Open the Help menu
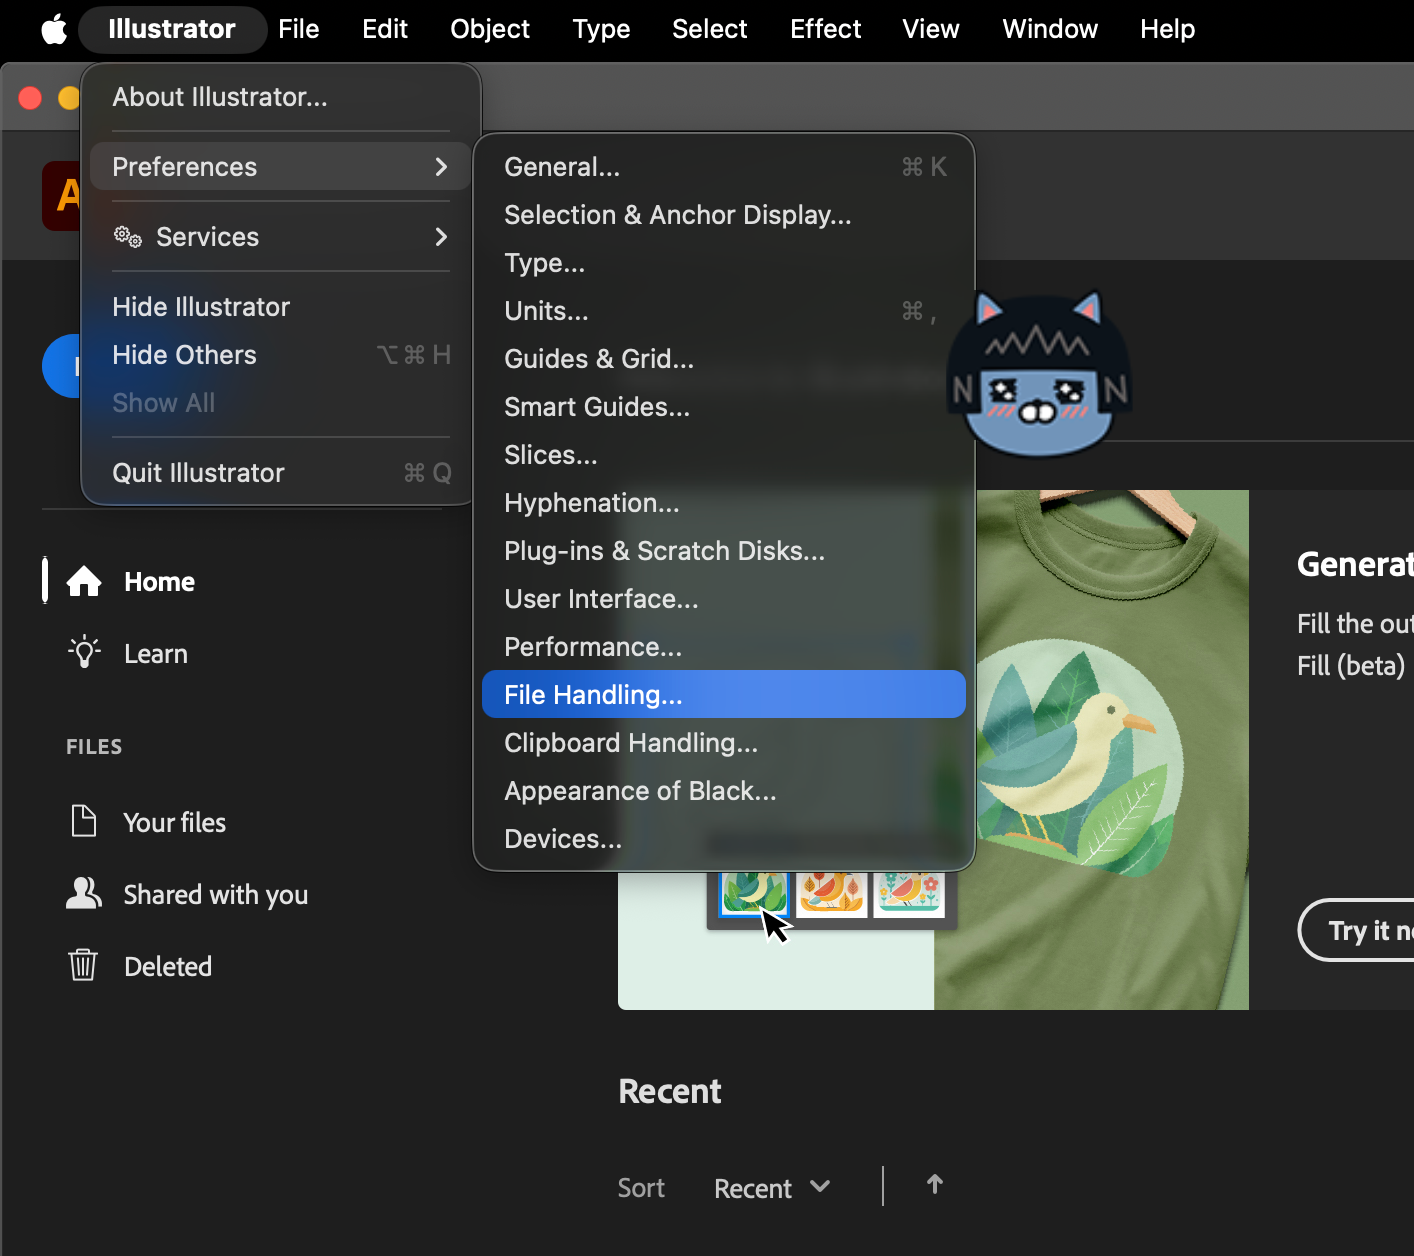The image size is (1414, 1256). (x=1168, y=29)
